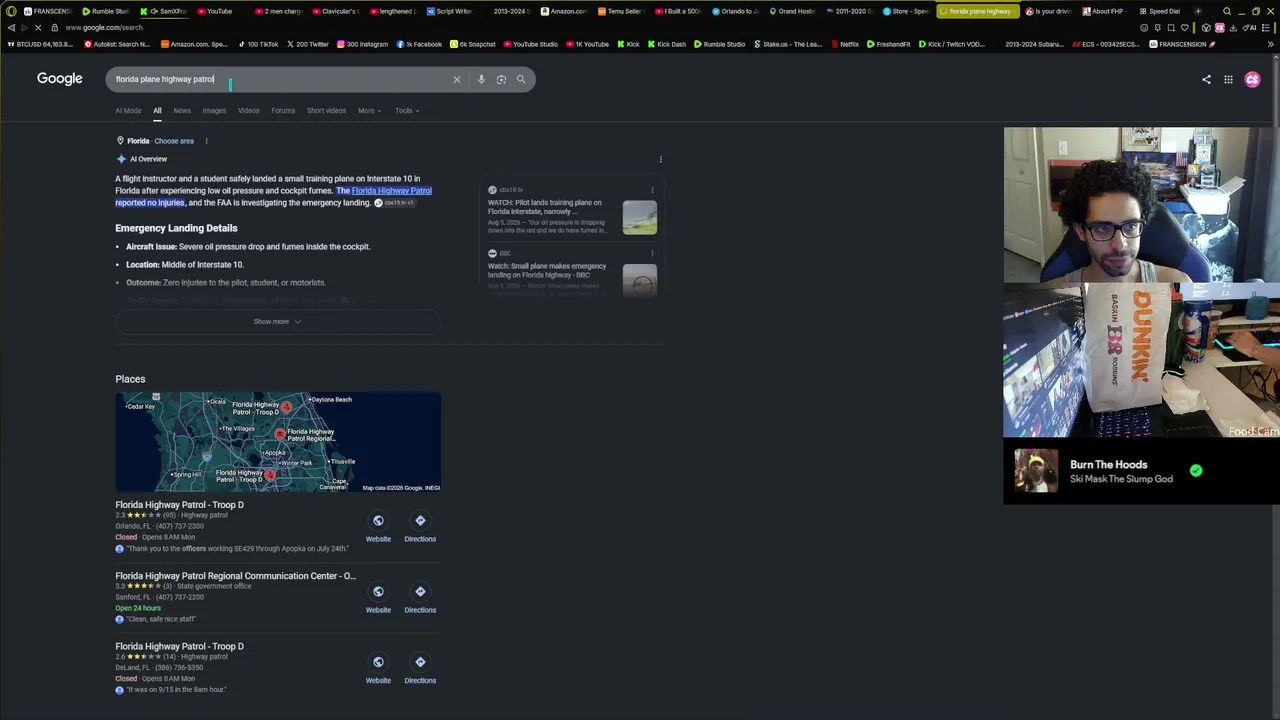The image size is (1280, 720).
Task: Open the YouTube Studio bookmark
Action: [531, 44]
